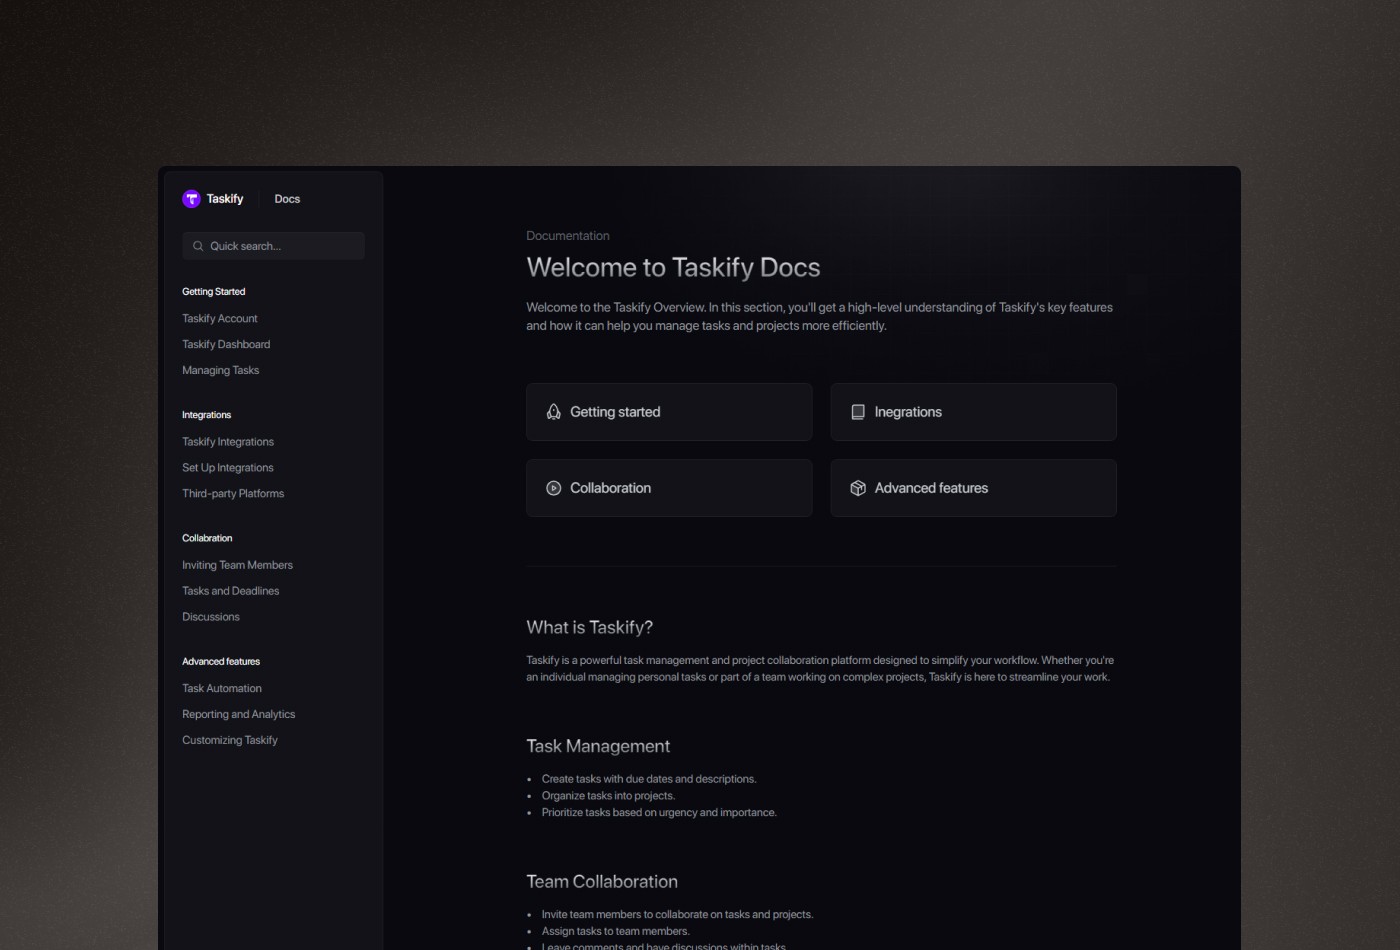Click 'Create tasks with due dates' bullet
Screen dimensions: 1400x950
coord(649,779)
